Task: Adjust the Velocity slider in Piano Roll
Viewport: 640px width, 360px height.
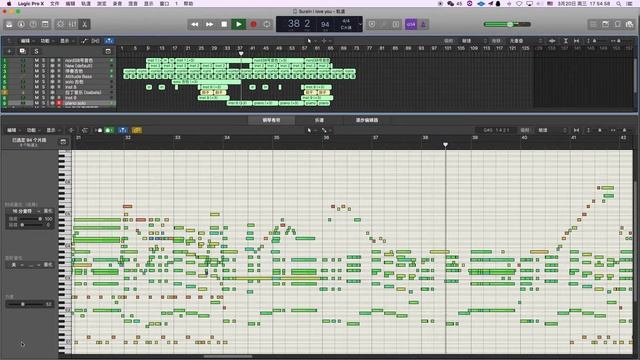Action: pyautogui.click(x=26, y=304)
